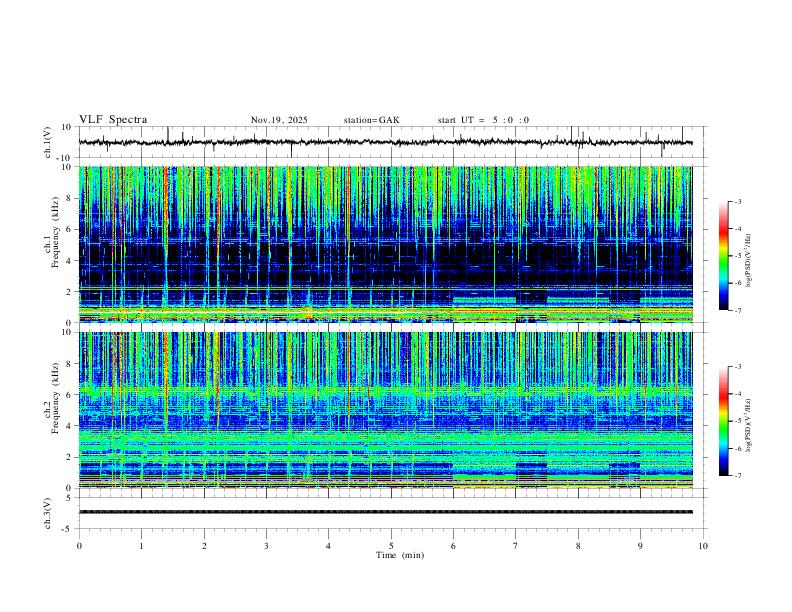
Task: Click the '-7' value on ch.2 colorbar
Action: click(x=737, y=475)
